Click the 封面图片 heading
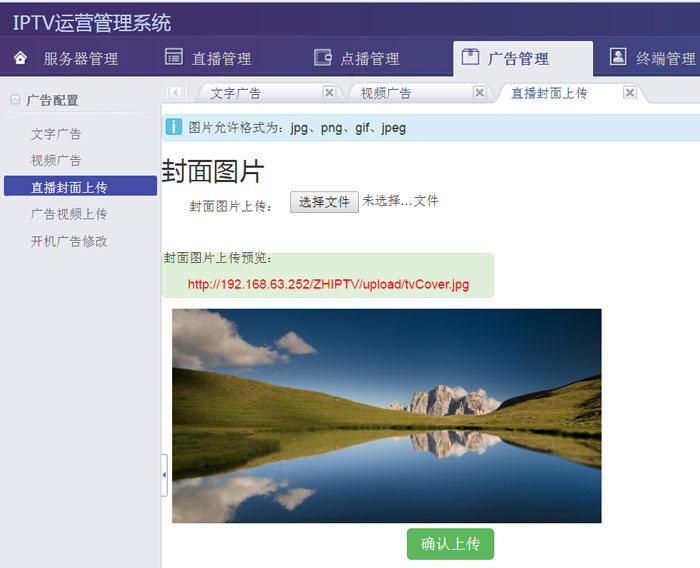 pyautogui.click(x=213, y=171)
